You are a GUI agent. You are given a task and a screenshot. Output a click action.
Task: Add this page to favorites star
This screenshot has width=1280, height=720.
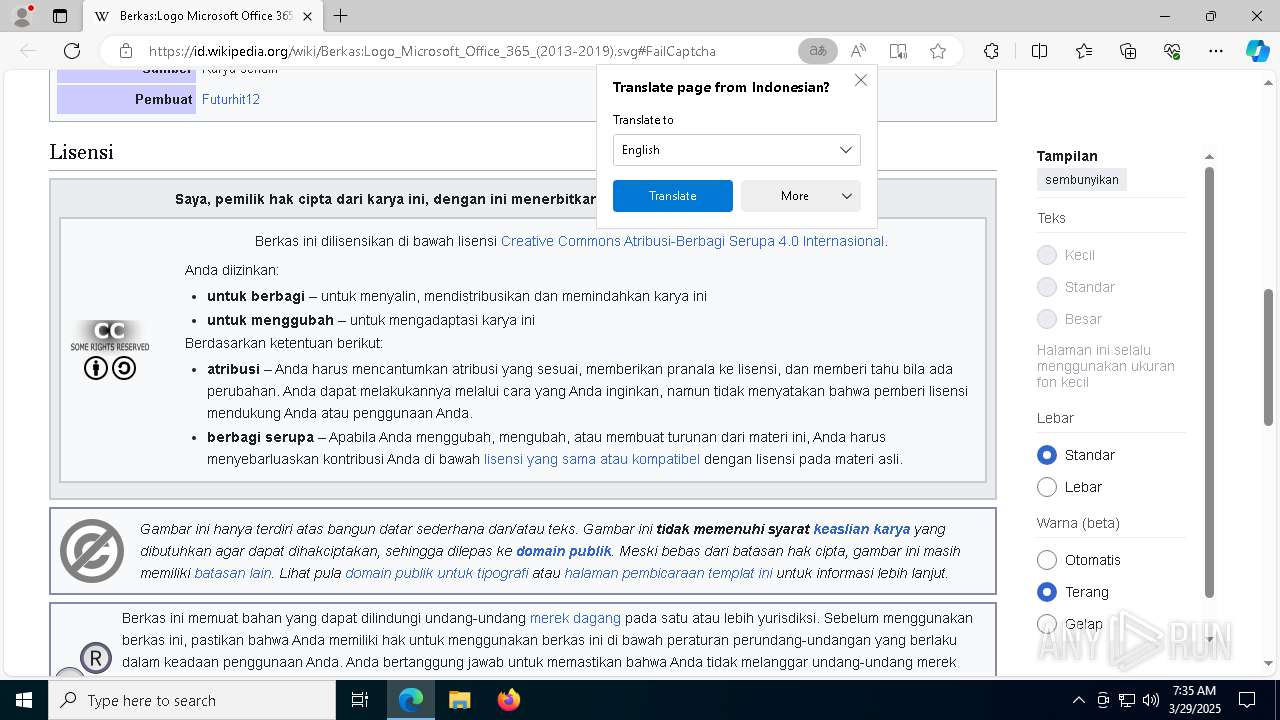coord(938,51)
